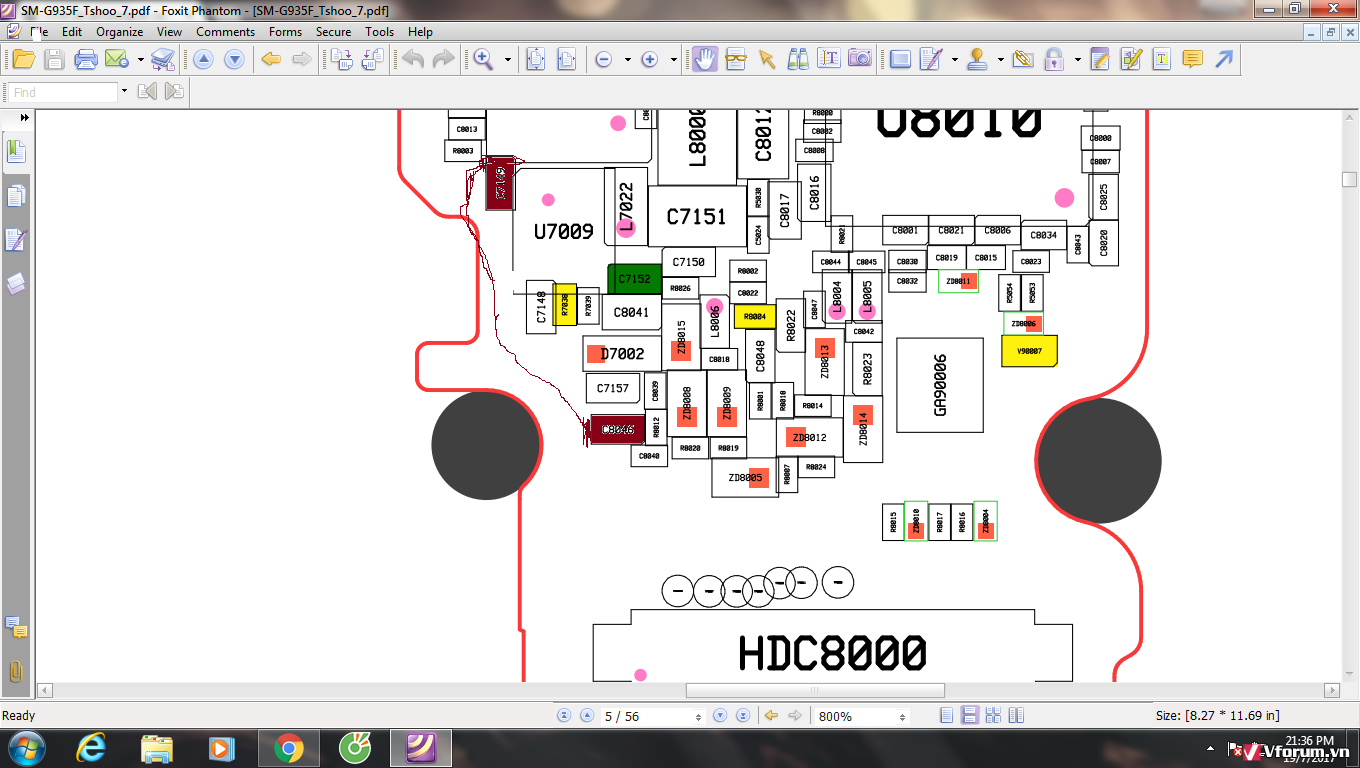Jump to last page in status bar
Viewport: 1360px width, 768px height.
pyautogui.click(x=743, y=716)
